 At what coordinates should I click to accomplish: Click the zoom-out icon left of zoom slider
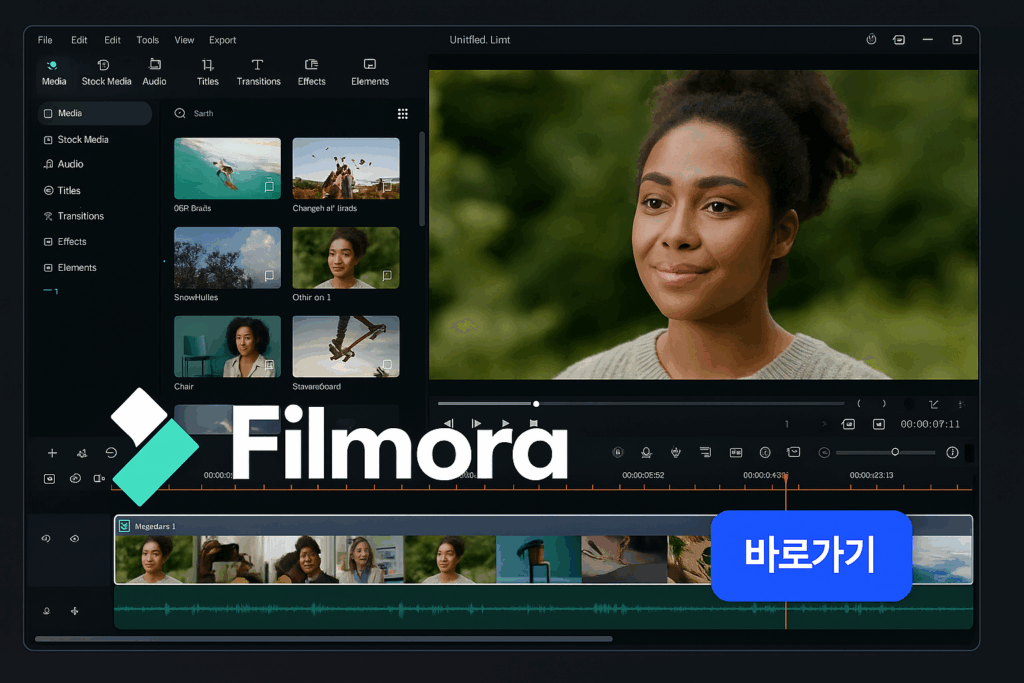824,453
